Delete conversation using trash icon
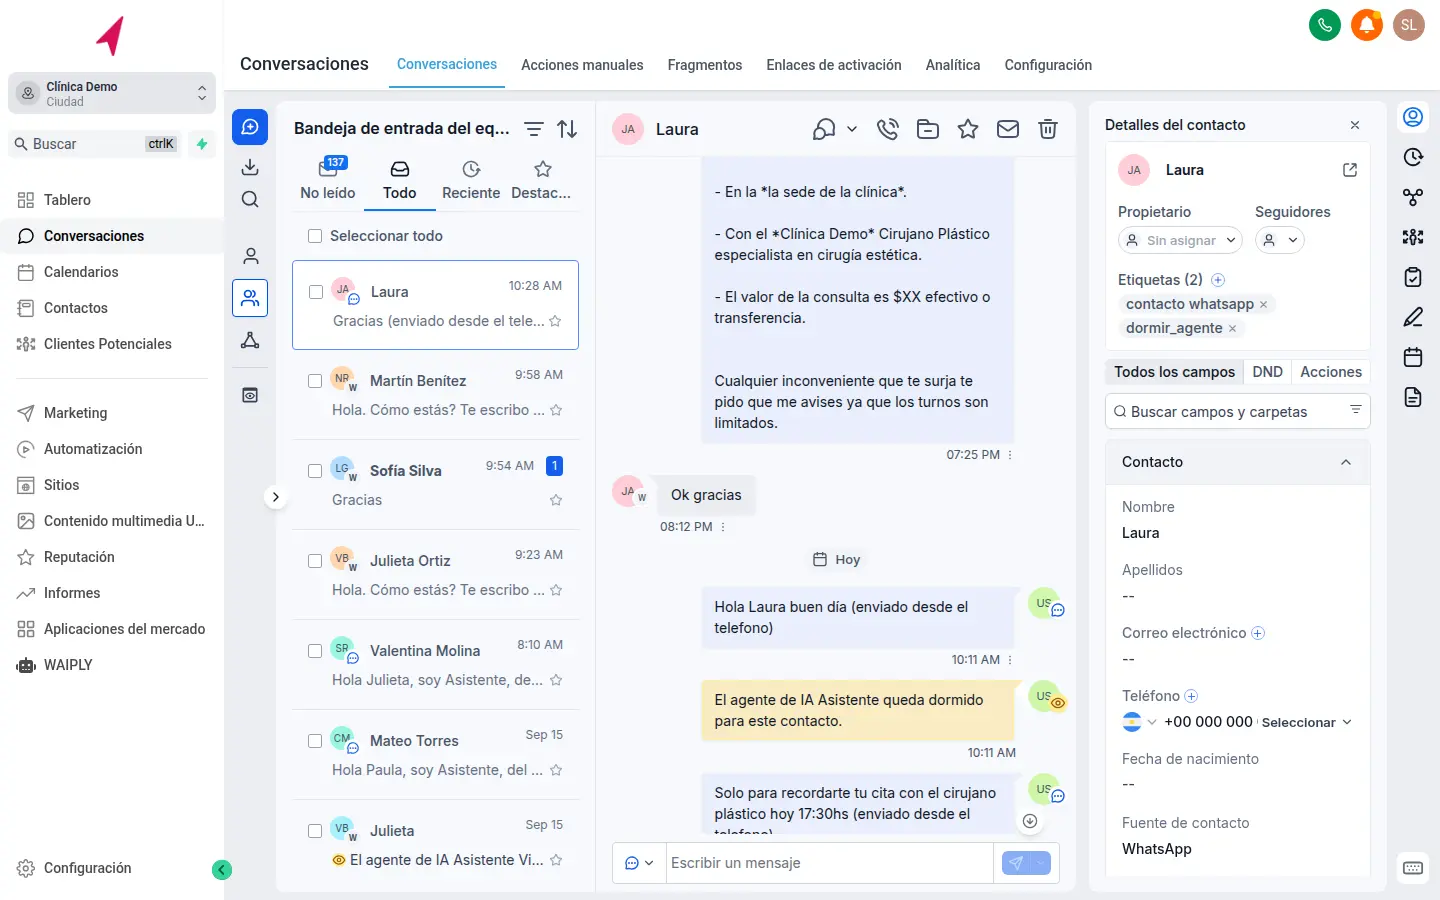The image size is (1440, 900). point(1048,129)
